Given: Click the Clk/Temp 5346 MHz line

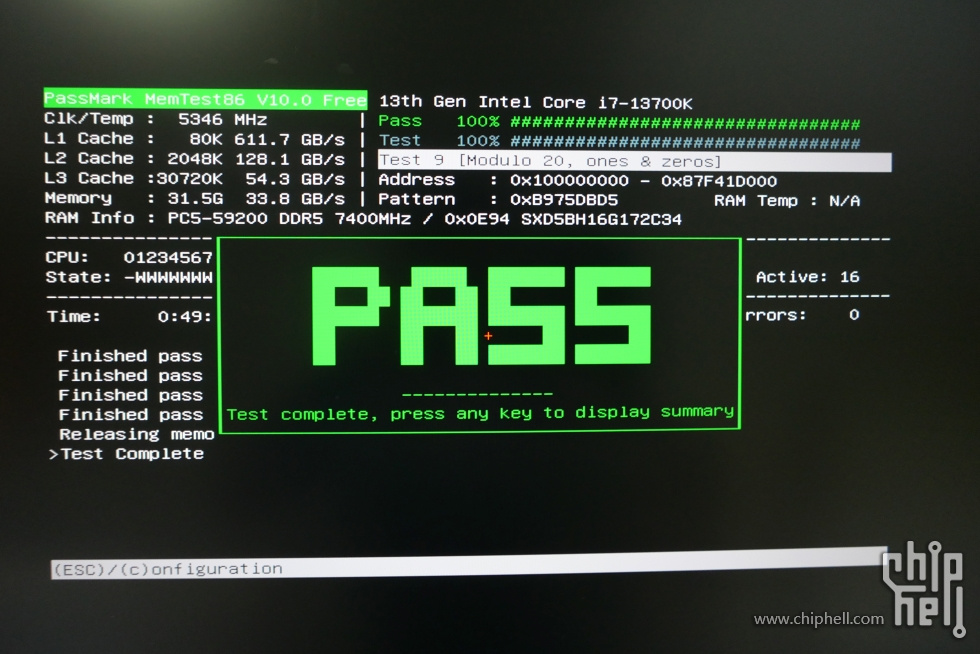Looking at the screenshot, I should 156,119.
